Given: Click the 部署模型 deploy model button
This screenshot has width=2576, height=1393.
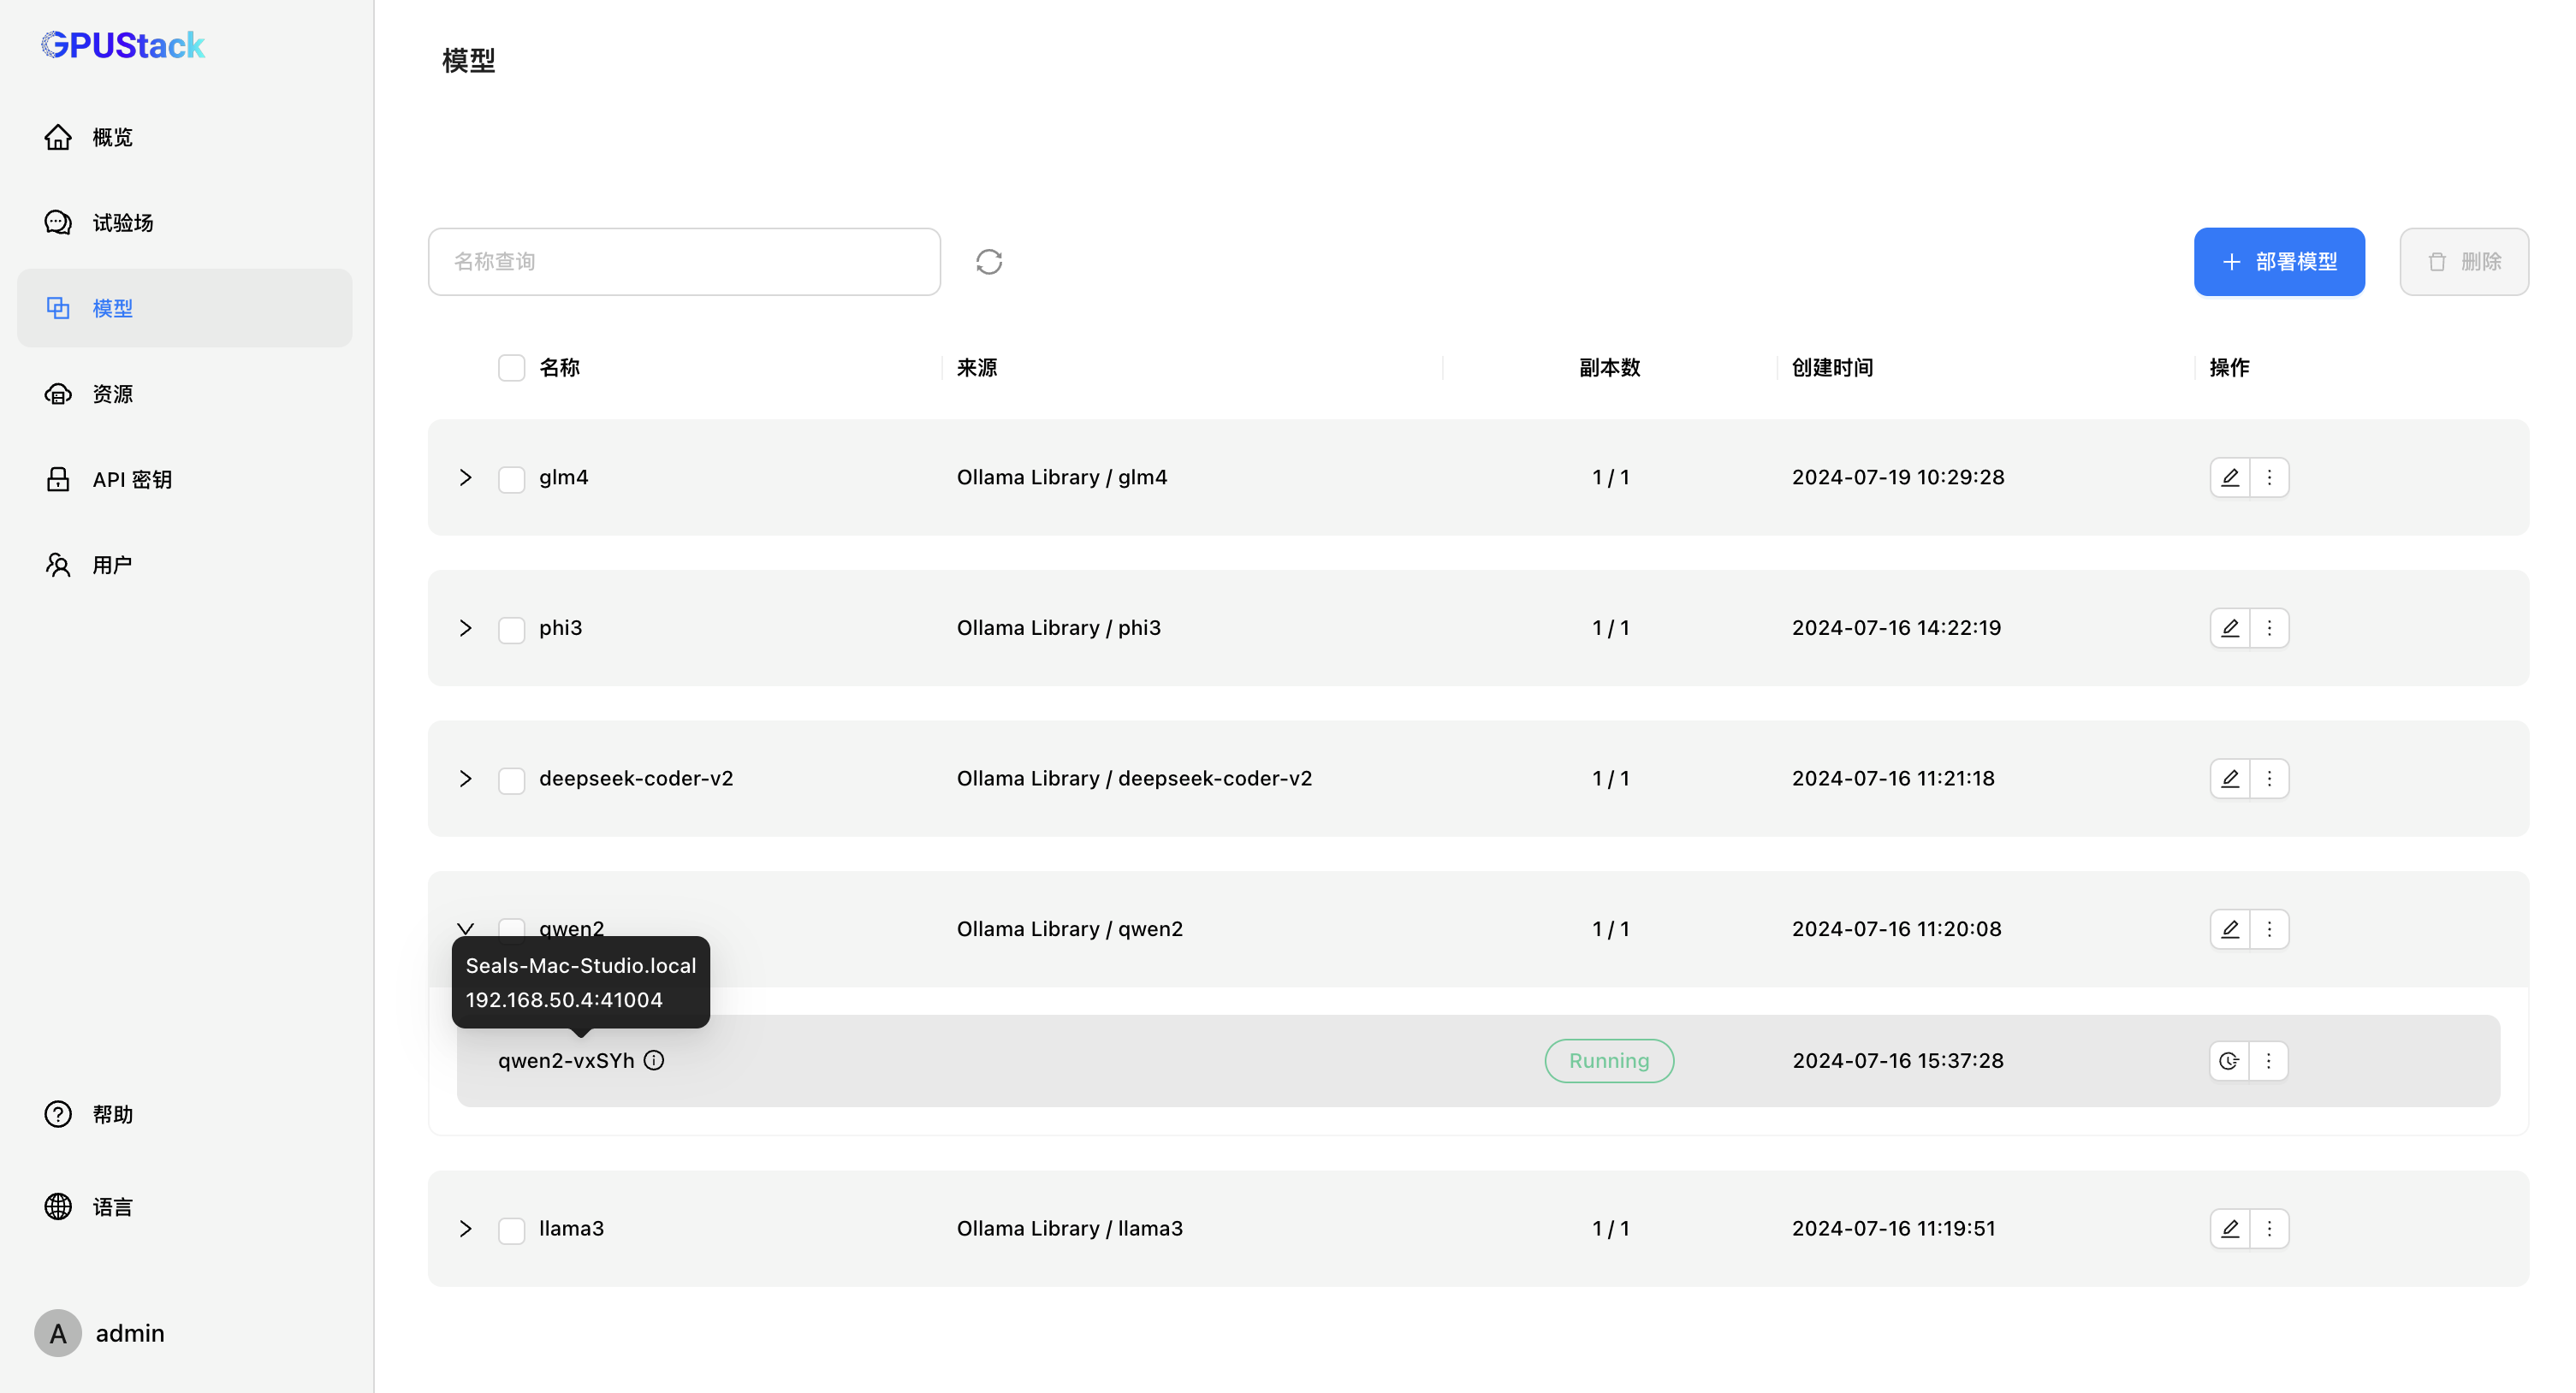Looking at the screenshot, I should [2280, 261].
